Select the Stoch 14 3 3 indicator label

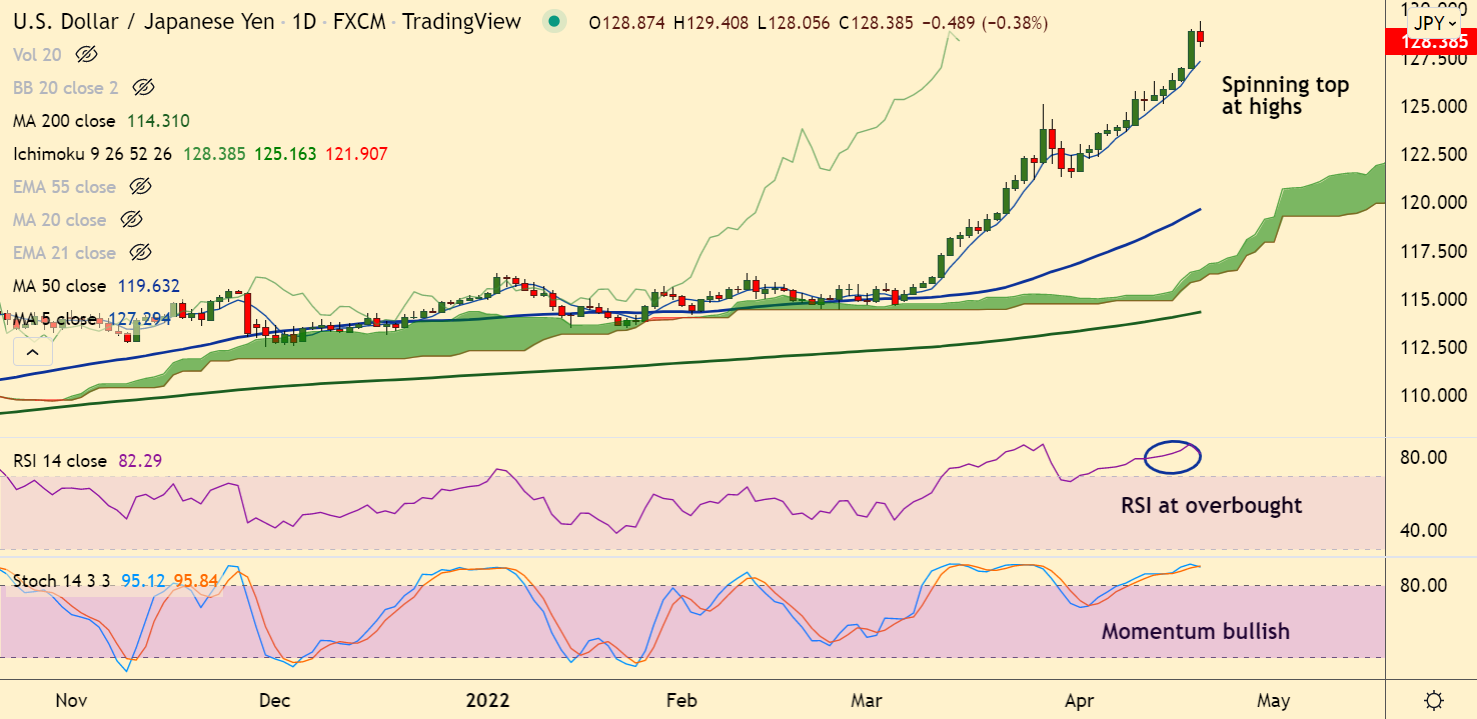62,580
